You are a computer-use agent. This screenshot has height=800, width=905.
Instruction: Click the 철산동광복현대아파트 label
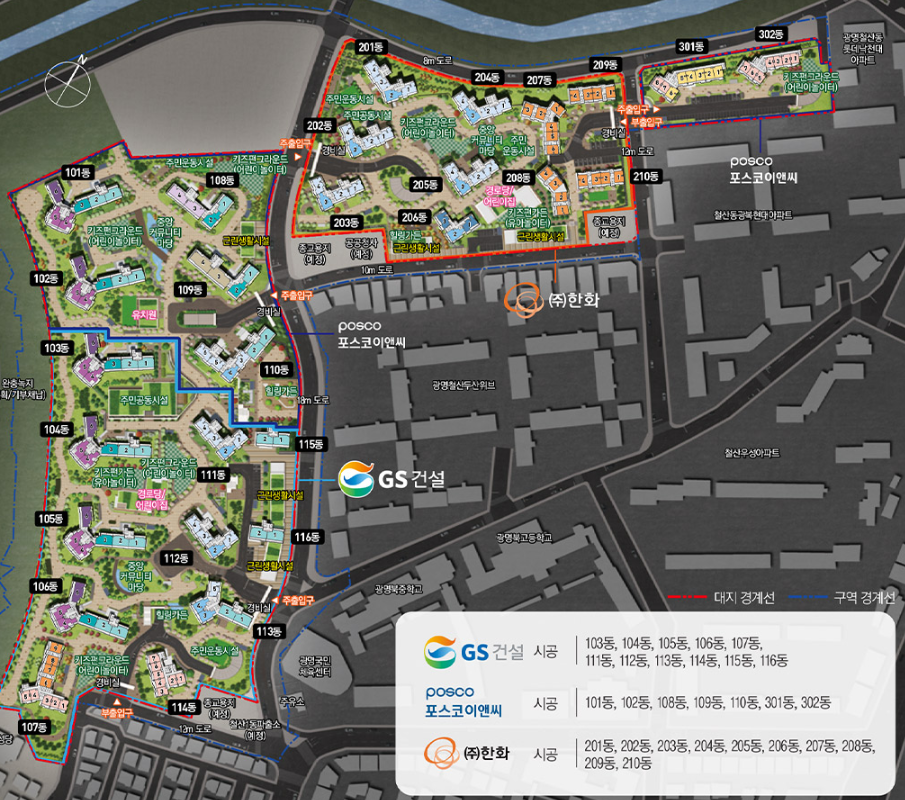pyautogui.click(x=753, y=215)
